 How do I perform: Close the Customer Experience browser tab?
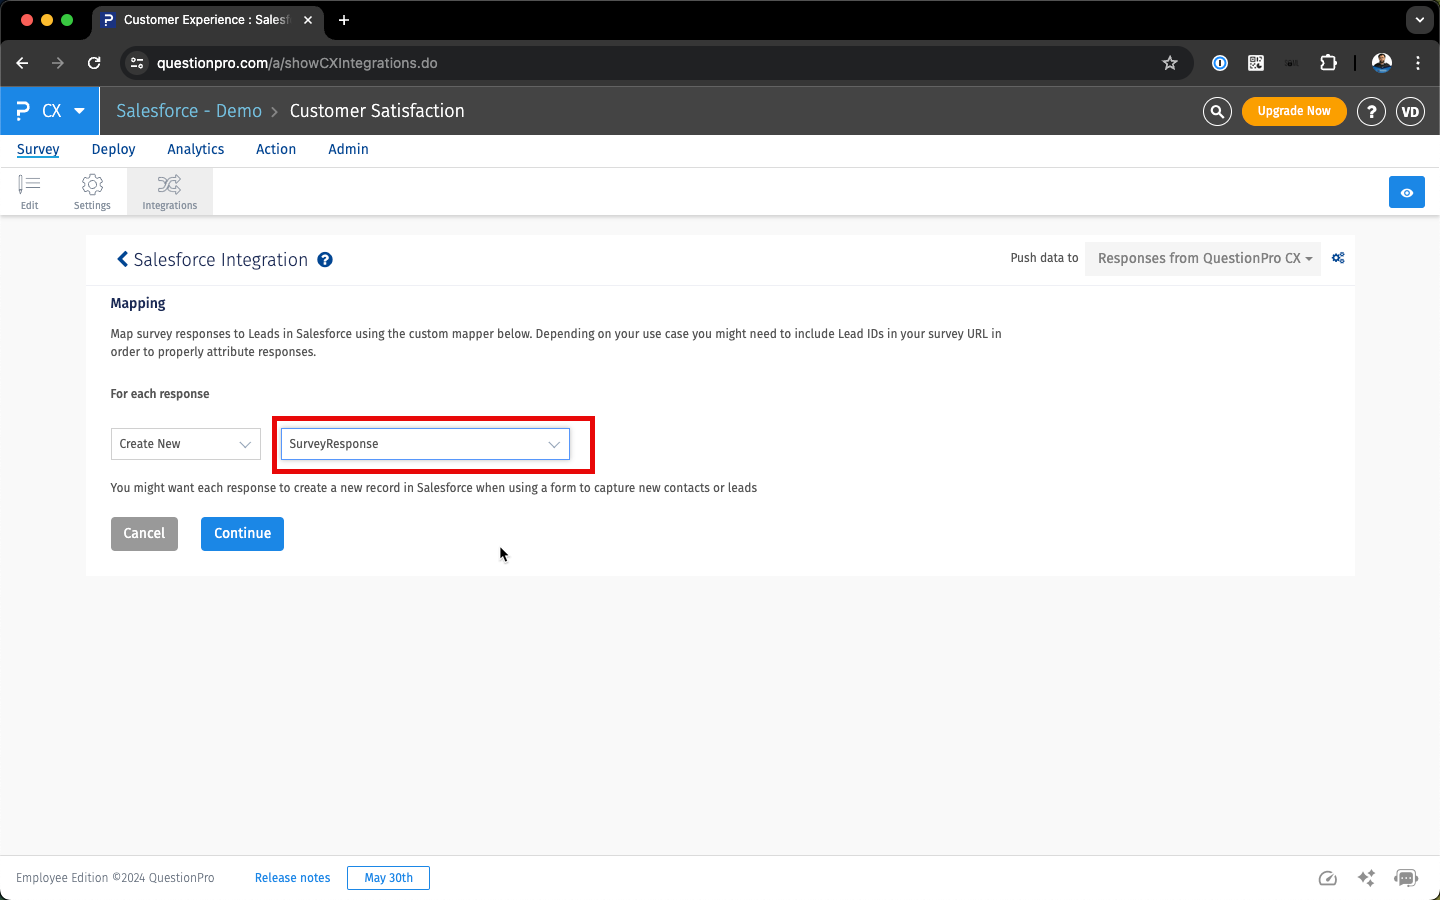pyautogui.click(x=308, y=20)
